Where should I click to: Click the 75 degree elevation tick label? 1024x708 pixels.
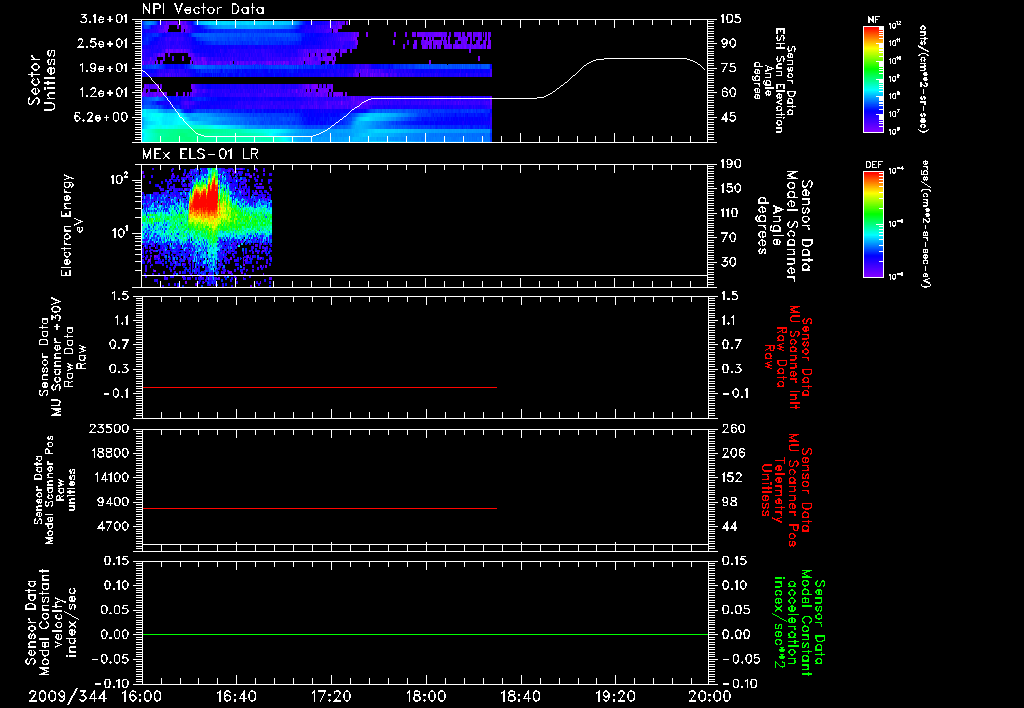[728, 68]
